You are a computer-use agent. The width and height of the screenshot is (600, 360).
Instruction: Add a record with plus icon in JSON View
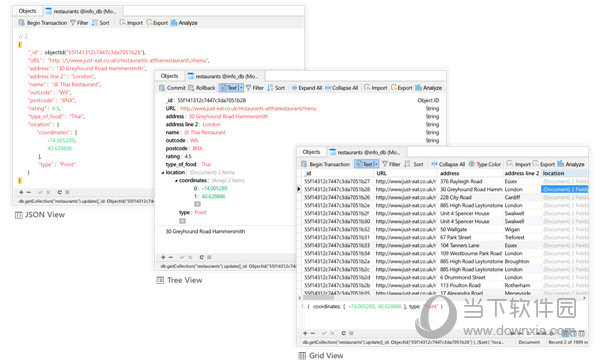click(x=21, y=192)
